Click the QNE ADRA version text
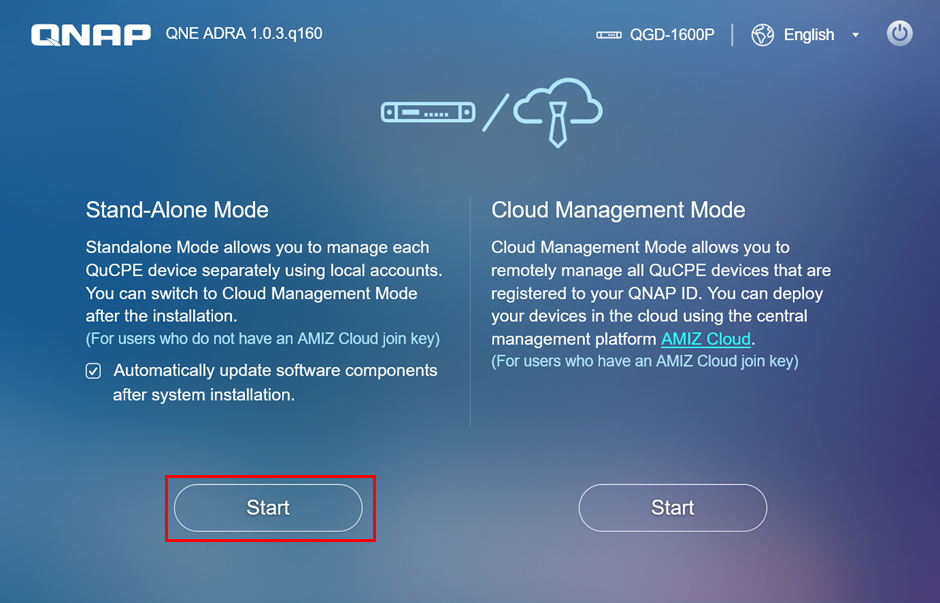The image size is (940, 603). pyautogui.click(x=244, y=34)
